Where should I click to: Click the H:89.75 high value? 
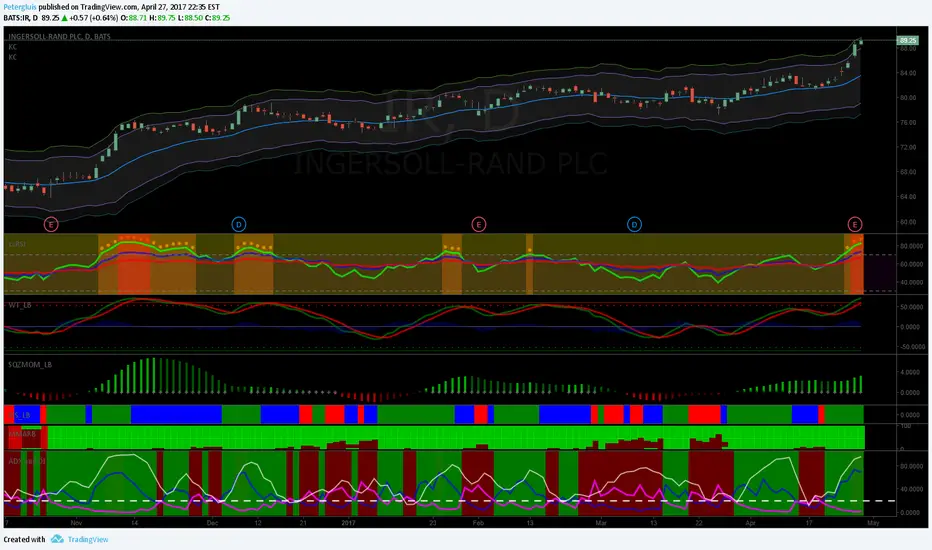(162, 18)
